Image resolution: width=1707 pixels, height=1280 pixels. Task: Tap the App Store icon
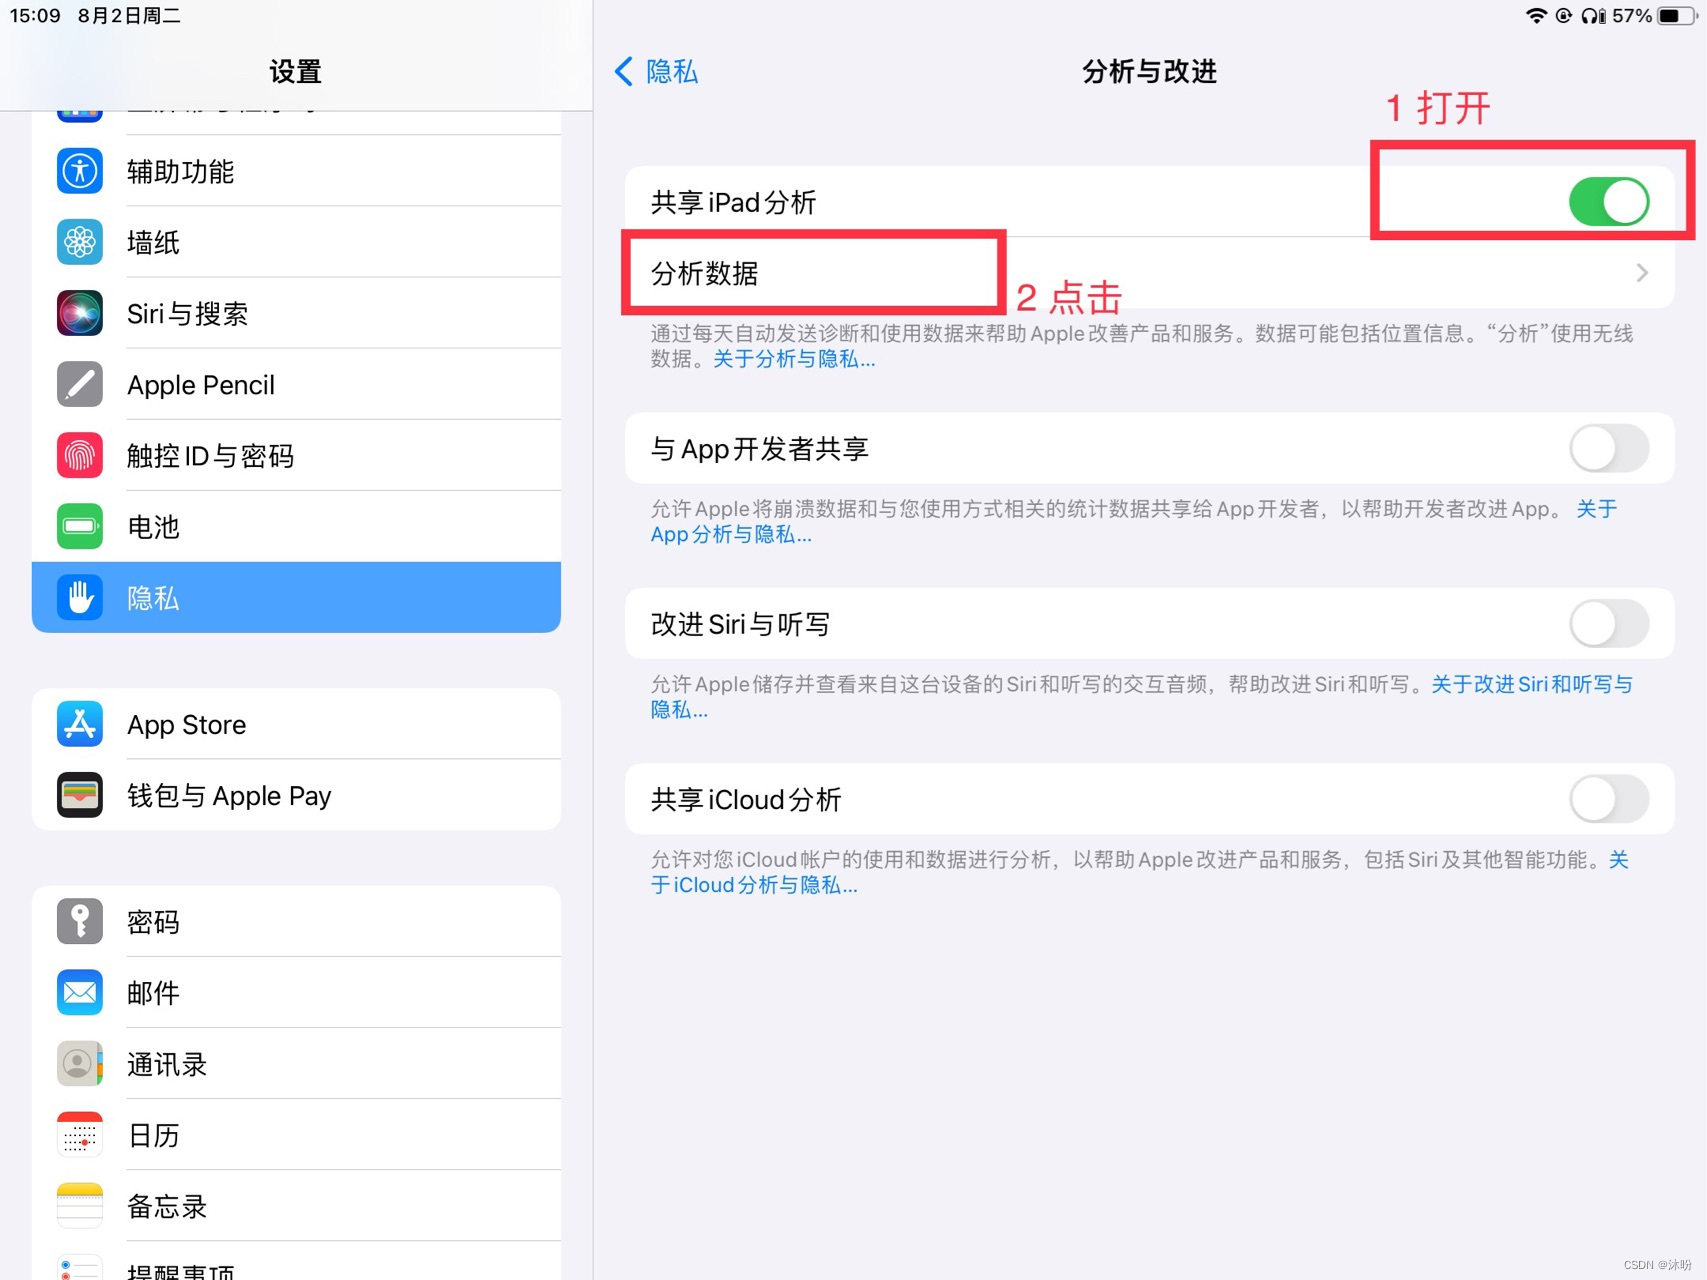point(80,724)
